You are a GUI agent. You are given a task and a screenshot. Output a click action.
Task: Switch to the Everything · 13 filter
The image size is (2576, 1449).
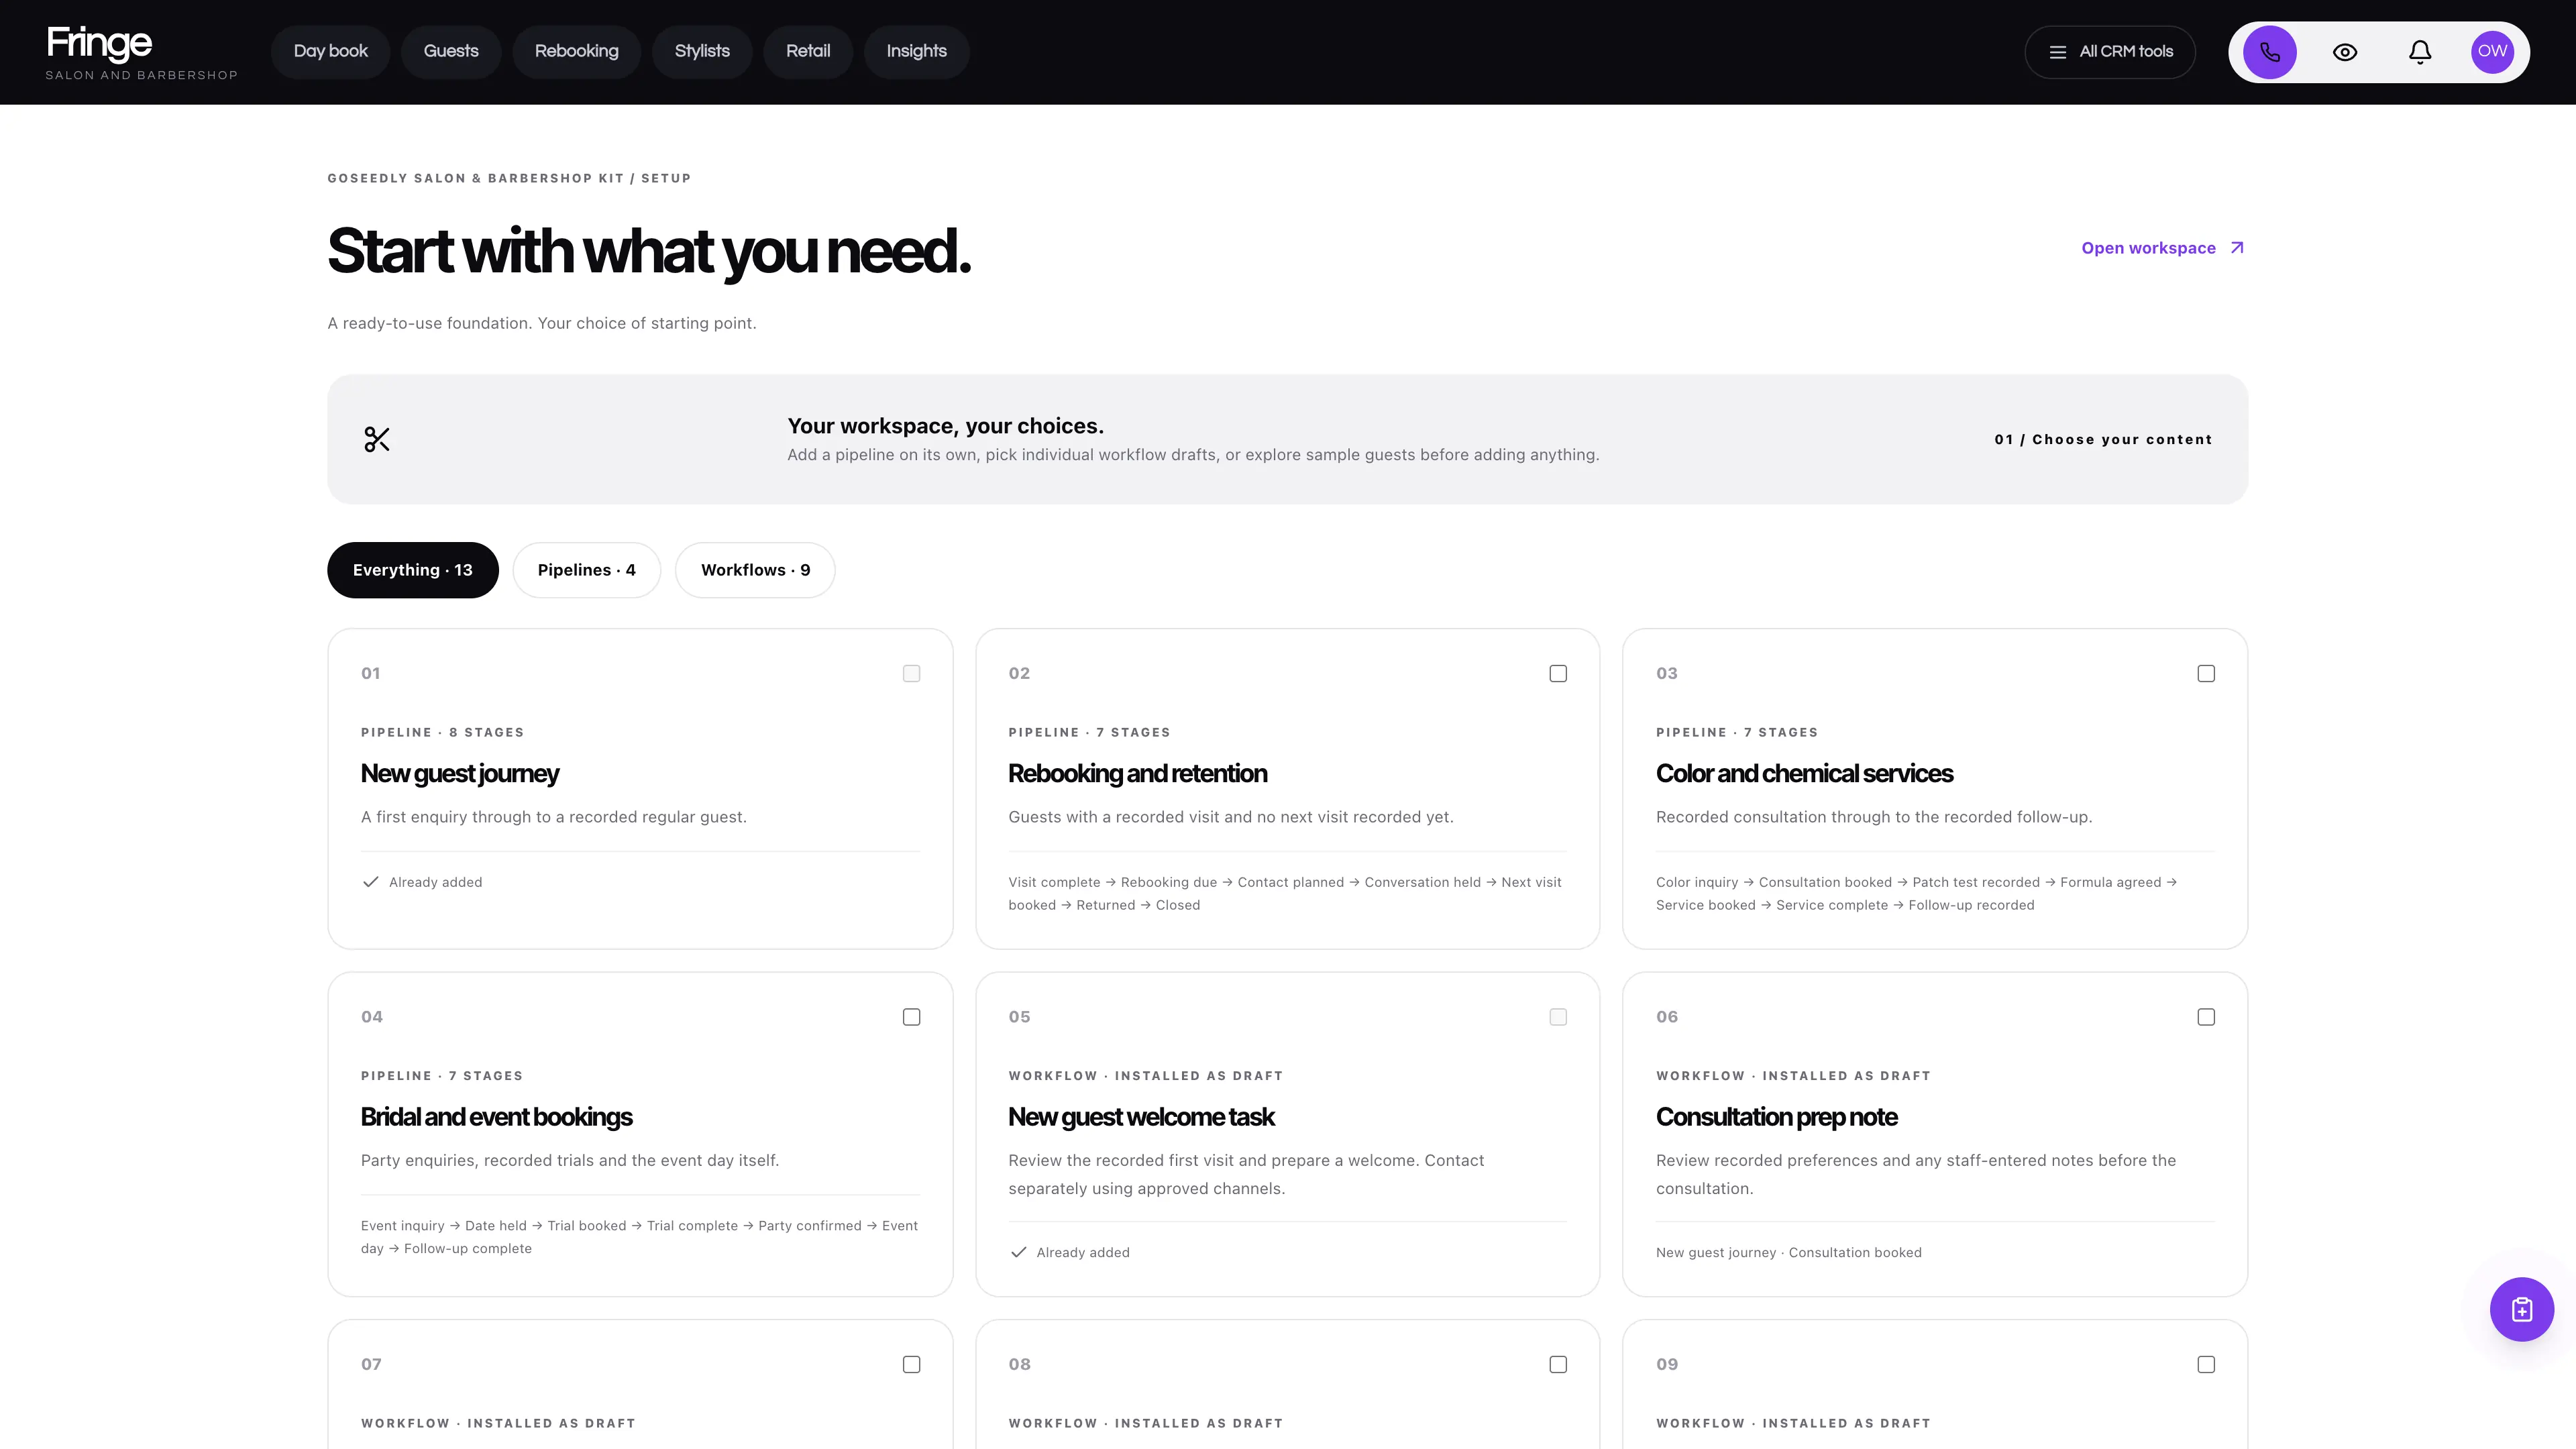[412, 570]
